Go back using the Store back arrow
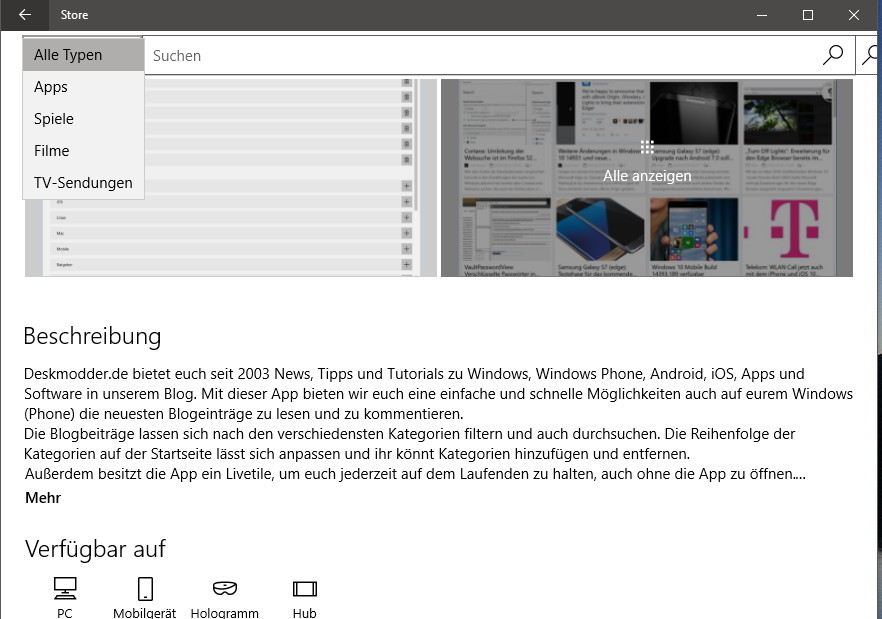The image size is (882, 619). (25, 15)
